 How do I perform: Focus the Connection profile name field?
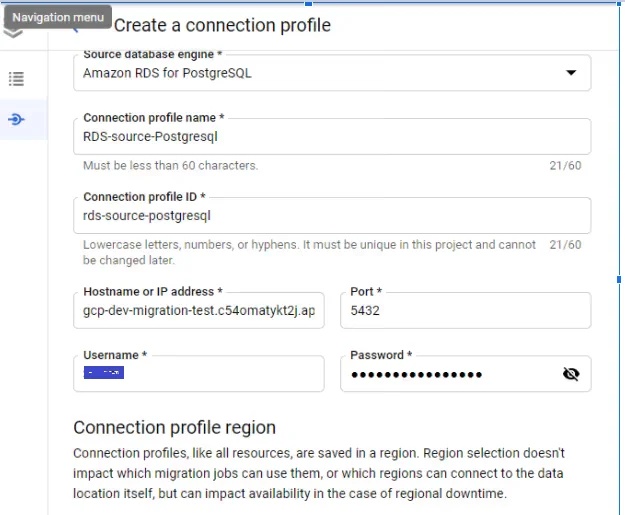(330, 137)
